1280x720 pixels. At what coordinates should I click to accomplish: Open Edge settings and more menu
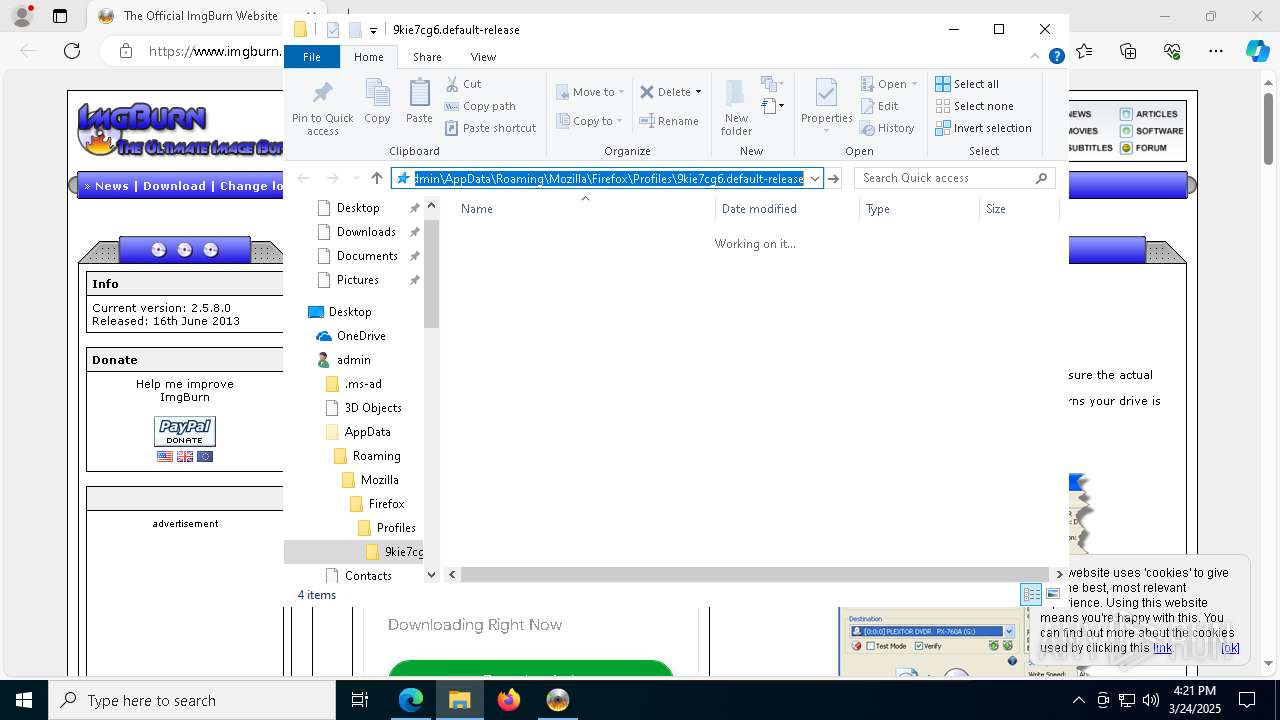point(1216,51)
